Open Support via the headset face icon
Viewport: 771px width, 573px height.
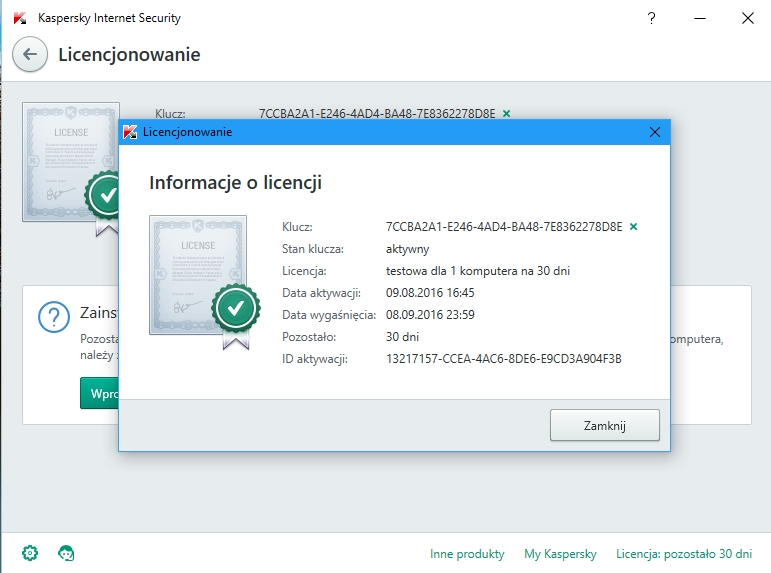pyautogui.click(x=66, y=553)
